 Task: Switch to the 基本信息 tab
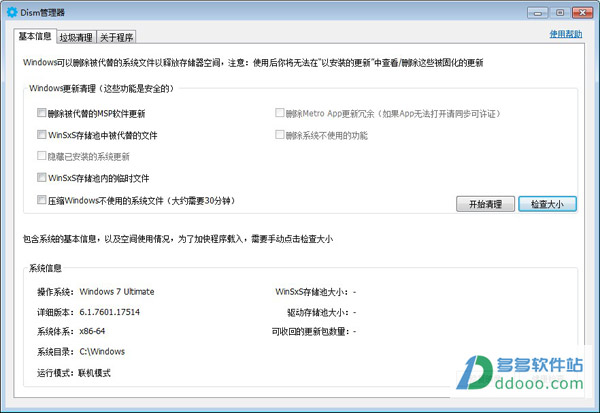(x=35, y=36)
